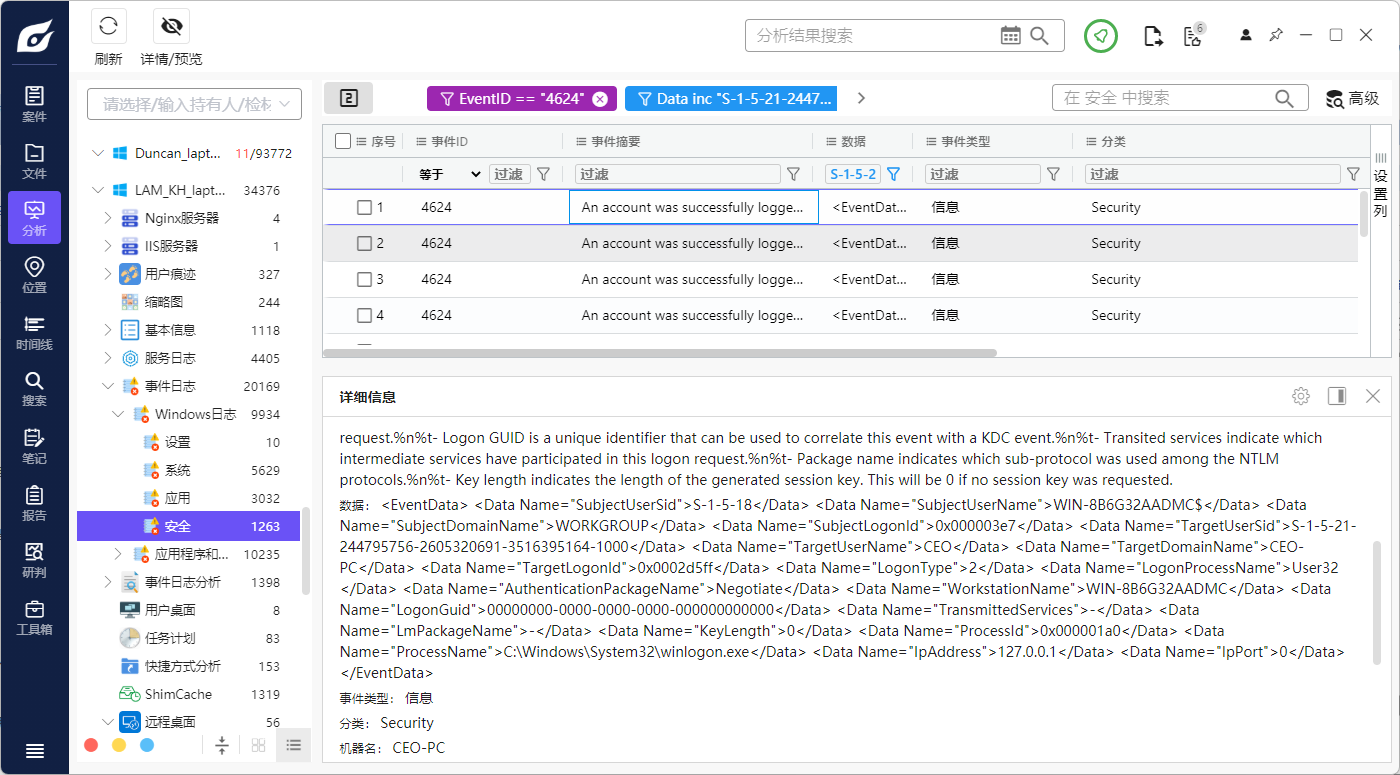This screenshot has width=1400, height=775.
Task: Open the task list icon with badge 6
Action: click(1193, 35)
